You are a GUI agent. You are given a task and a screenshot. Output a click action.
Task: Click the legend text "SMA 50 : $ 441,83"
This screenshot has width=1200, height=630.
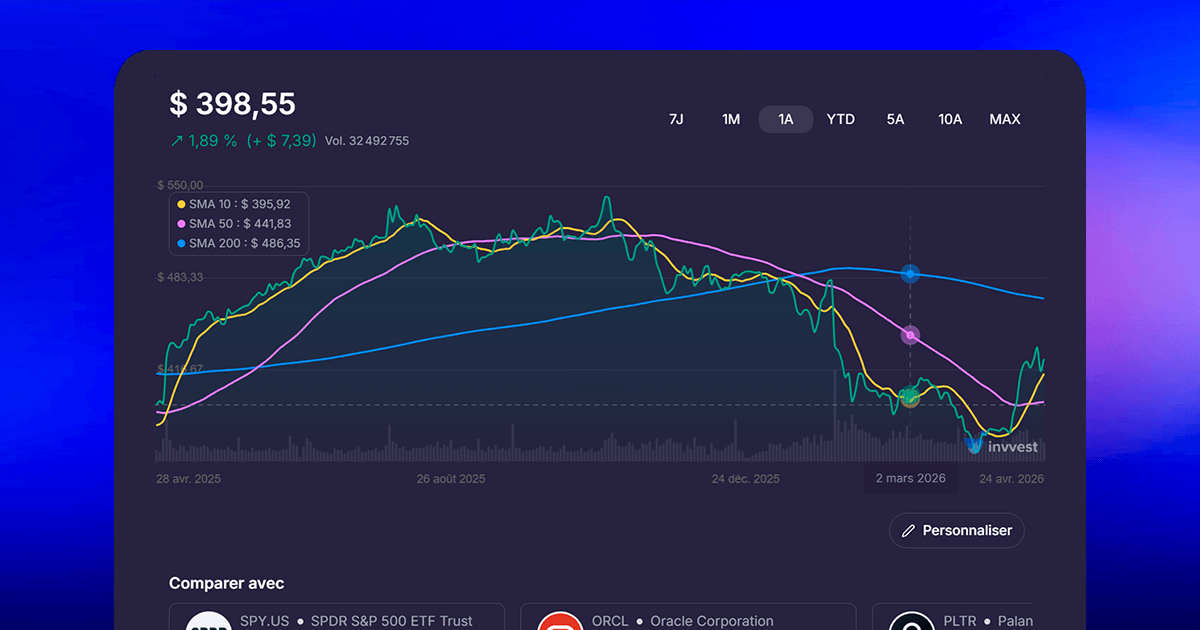pyautogui.click(x=240, y=224)
